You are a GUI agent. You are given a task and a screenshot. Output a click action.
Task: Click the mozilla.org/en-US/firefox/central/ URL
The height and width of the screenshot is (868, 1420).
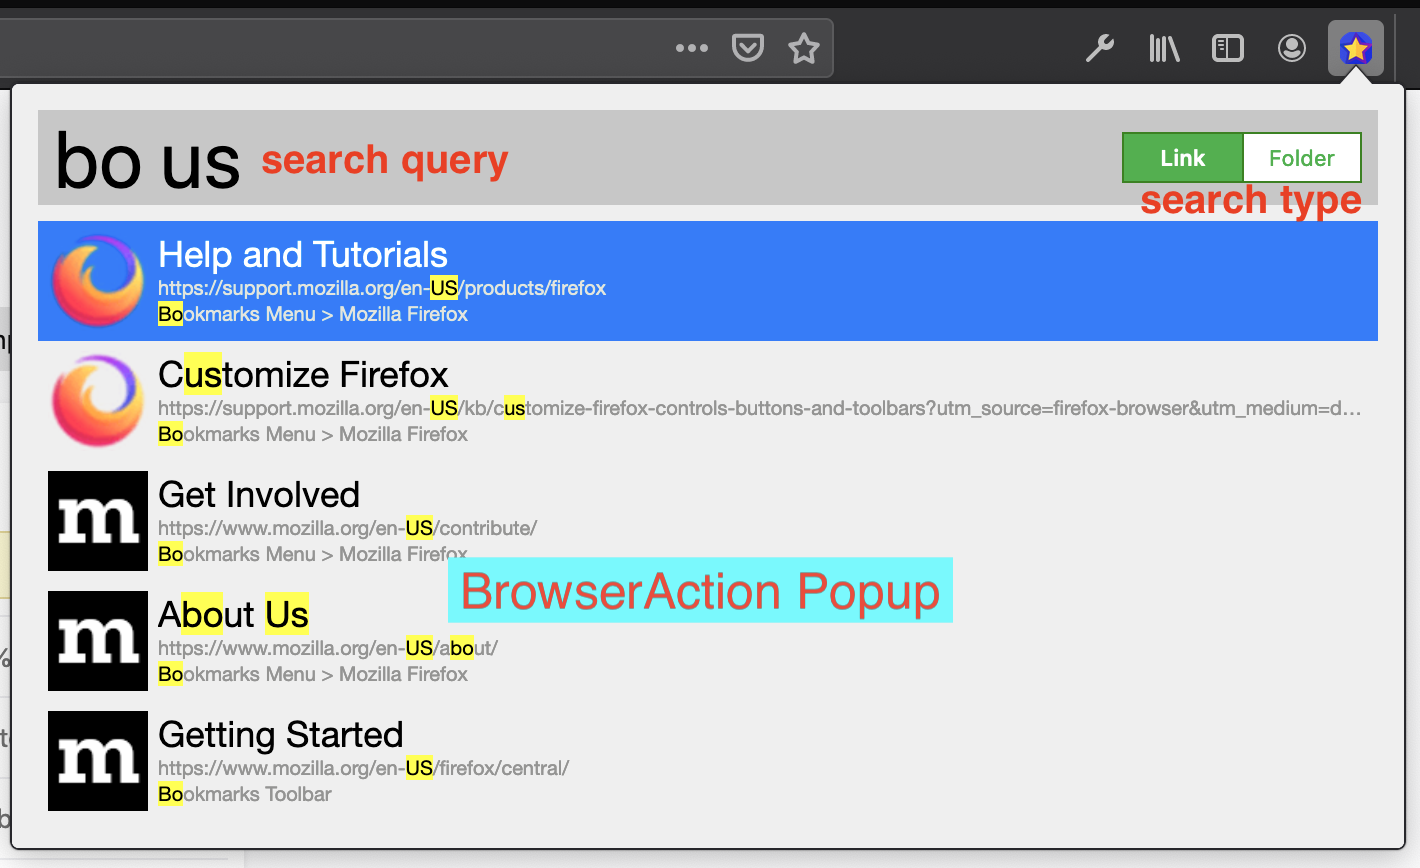(363, 768)
